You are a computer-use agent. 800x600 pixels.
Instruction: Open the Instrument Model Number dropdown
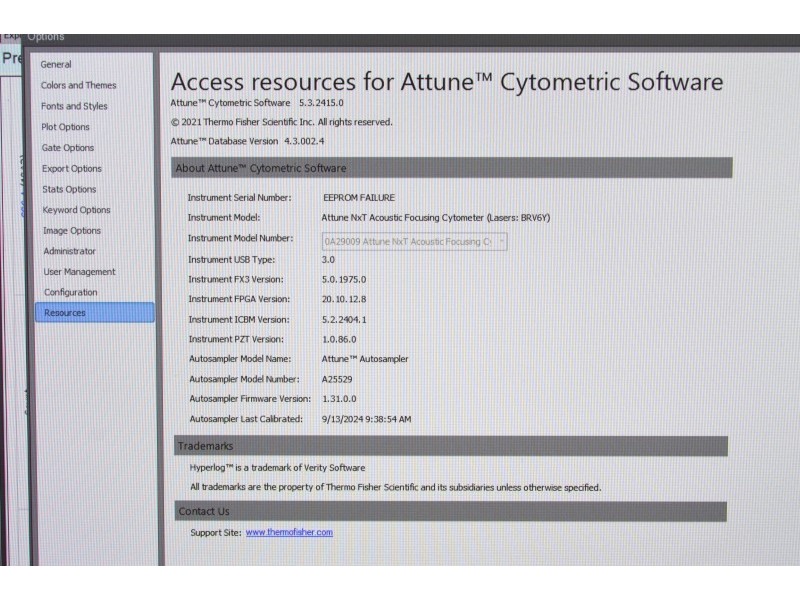414,242
